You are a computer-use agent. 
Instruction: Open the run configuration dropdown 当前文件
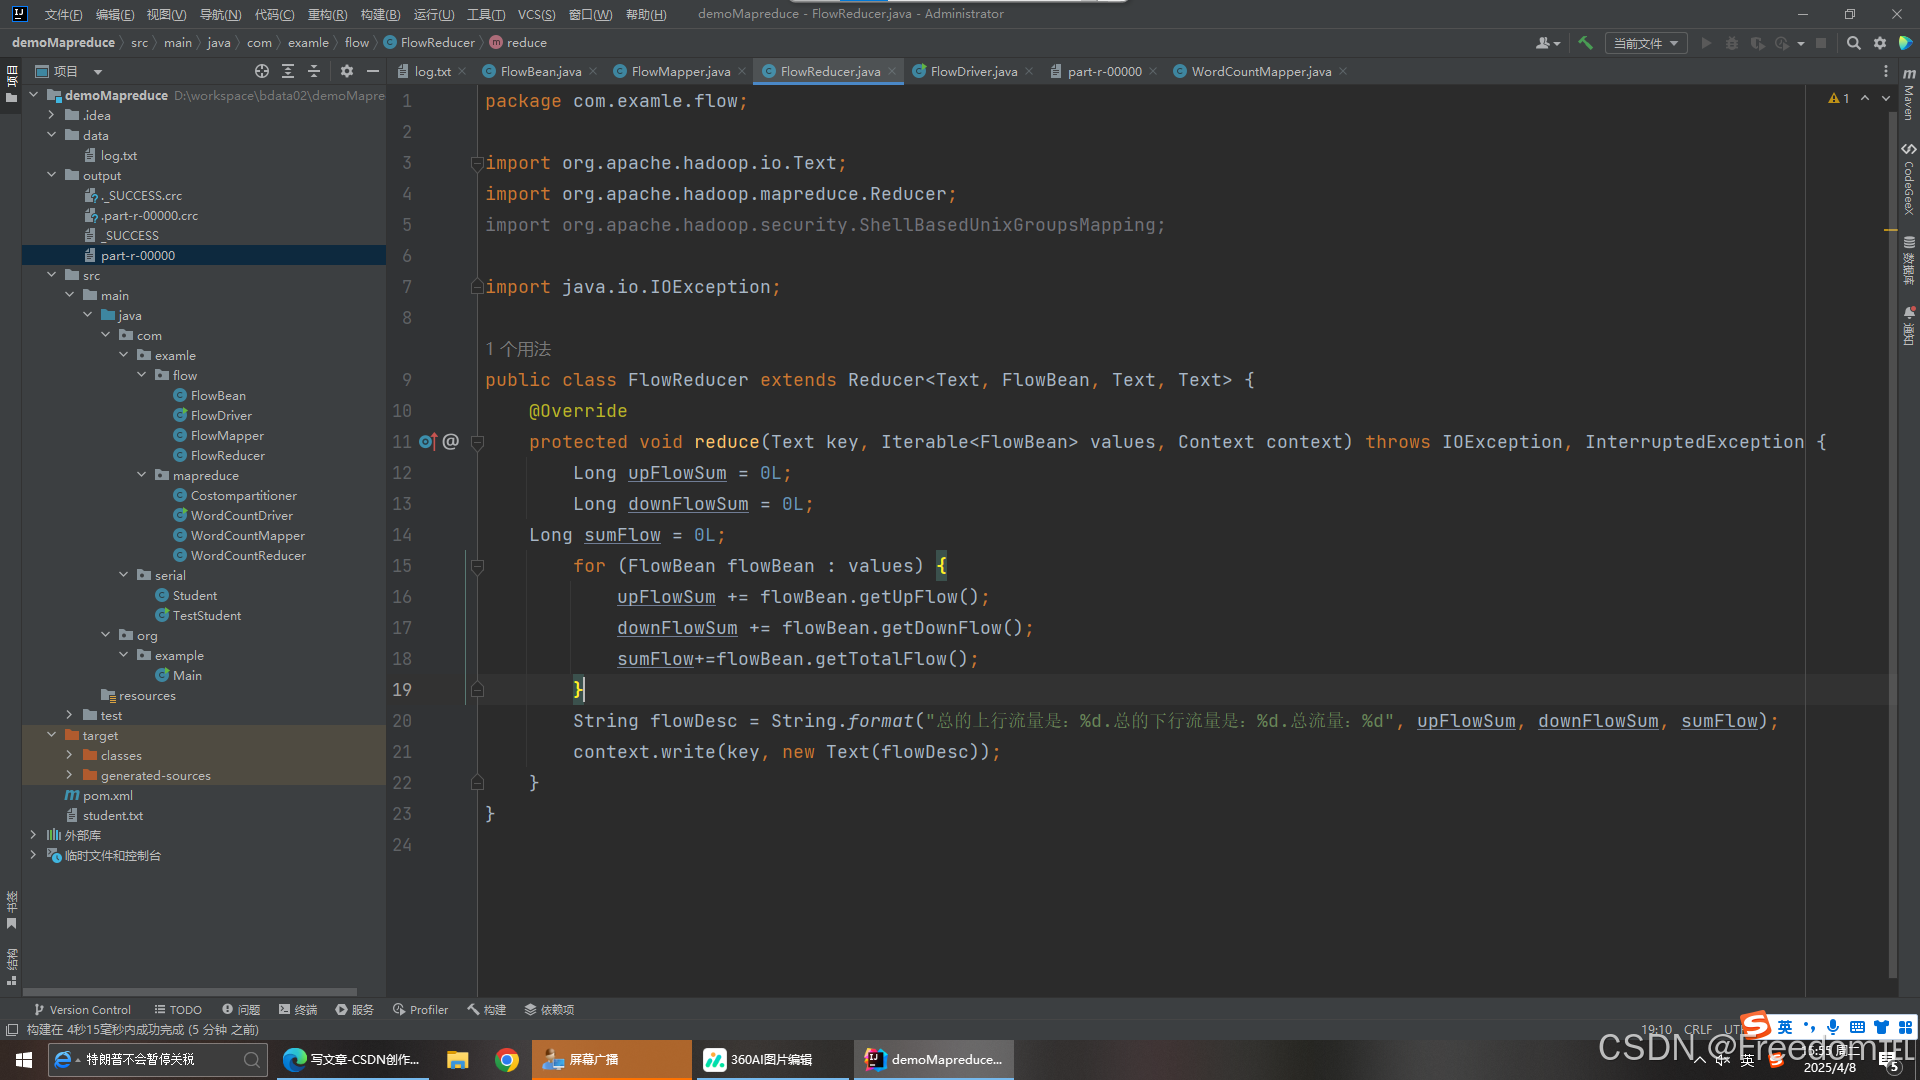pos(1645,43)
